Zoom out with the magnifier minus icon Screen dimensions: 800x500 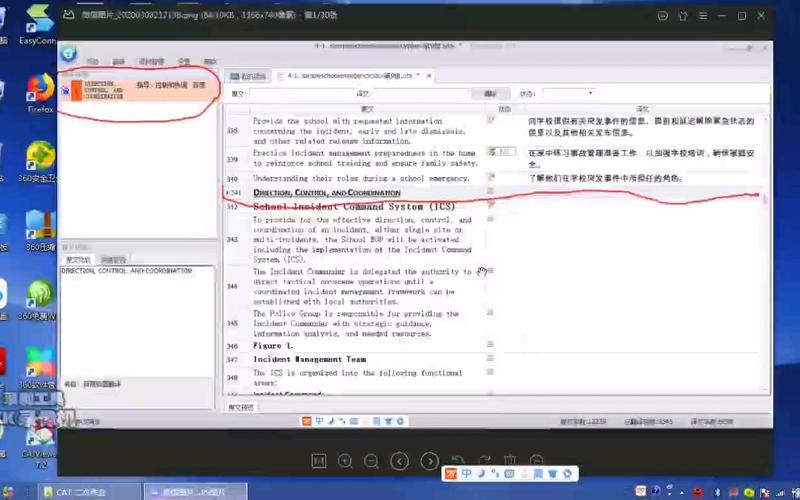pos(371,461)
